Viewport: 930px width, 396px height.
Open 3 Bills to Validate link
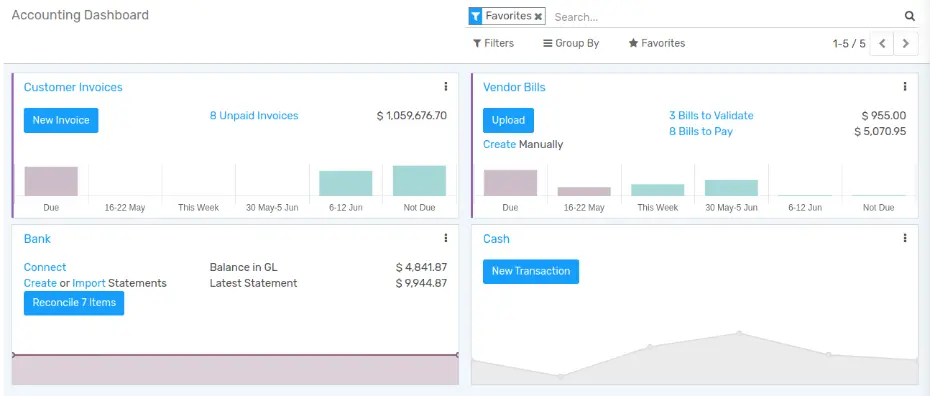711,116
